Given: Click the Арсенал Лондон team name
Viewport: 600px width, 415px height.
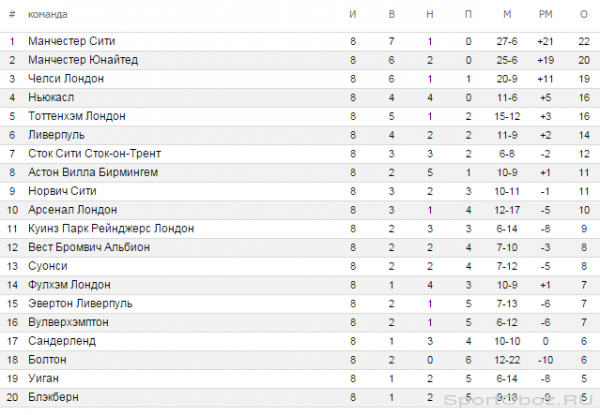Looking at the screenshot, I should pyautogui.click(x=72, y=210).
